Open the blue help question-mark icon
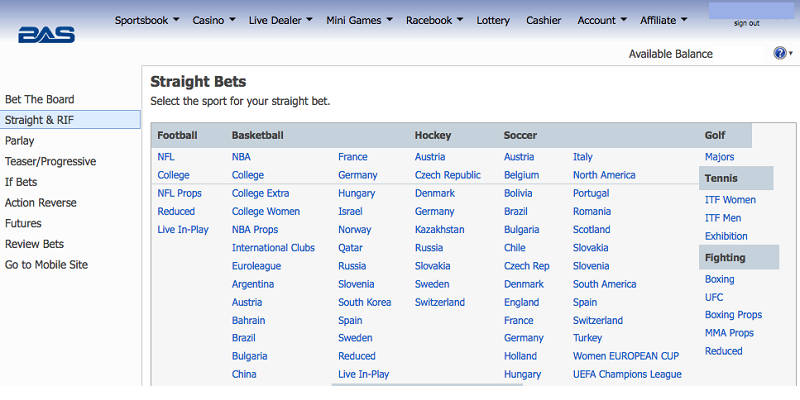Screen dimensions: 800x400 780,53
